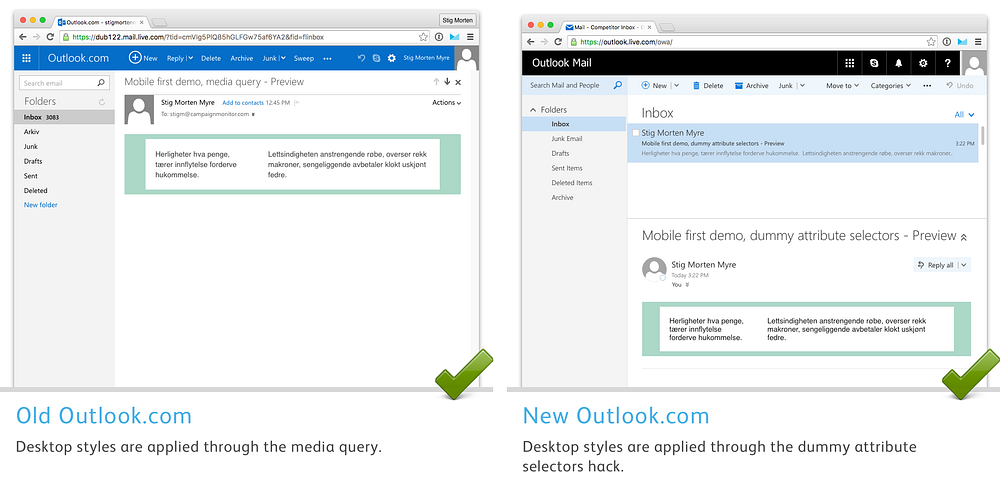Open more options ellipsis in old Outlook.com
The width and height of the screenshot is (1000, 483).
pyautogui.click(x=327, y=58)
